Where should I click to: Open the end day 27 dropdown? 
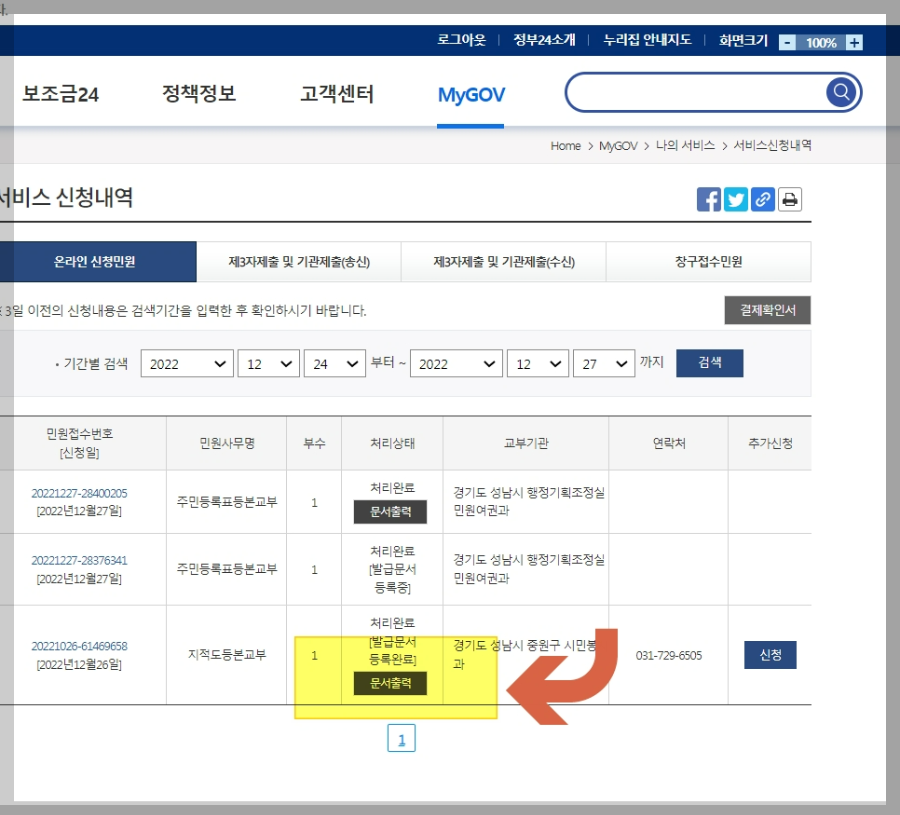[x=603, y=363]
